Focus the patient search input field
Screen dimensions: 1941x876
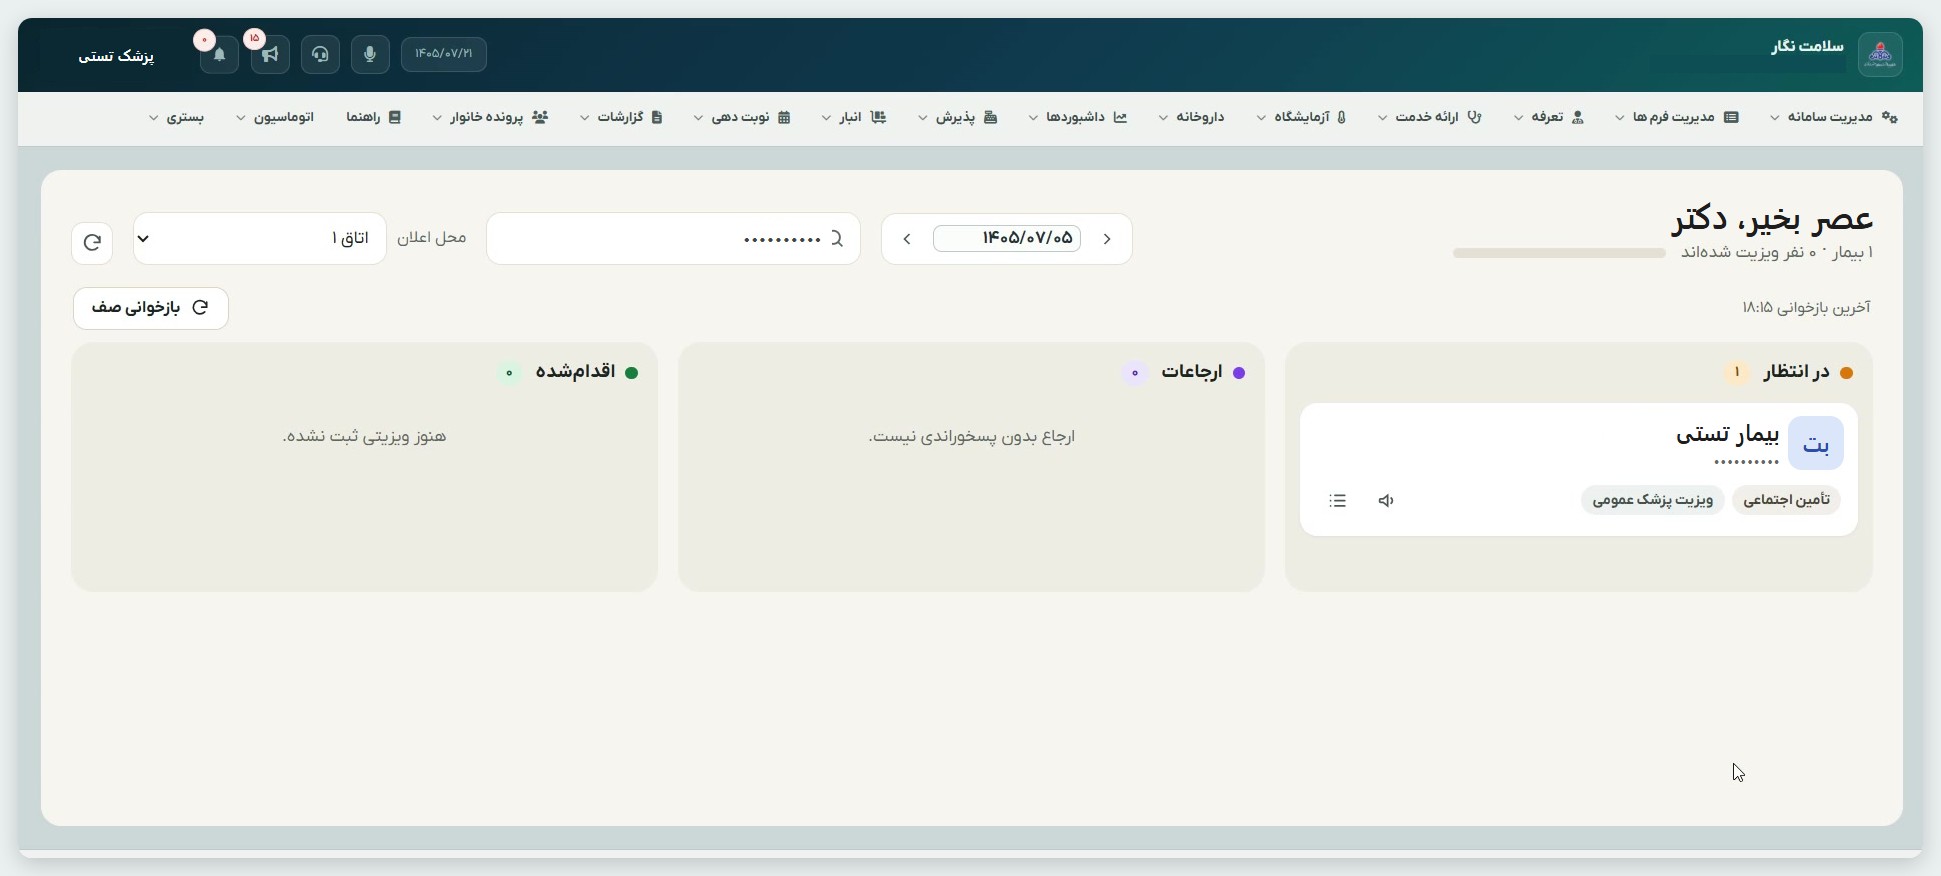pos(673,239)
